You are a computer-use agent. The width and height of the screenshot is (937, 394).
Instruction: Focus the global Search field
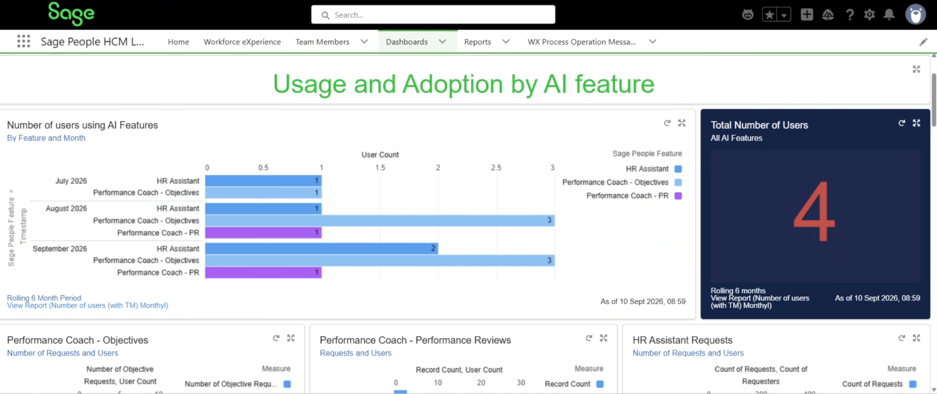coord(433,14)
